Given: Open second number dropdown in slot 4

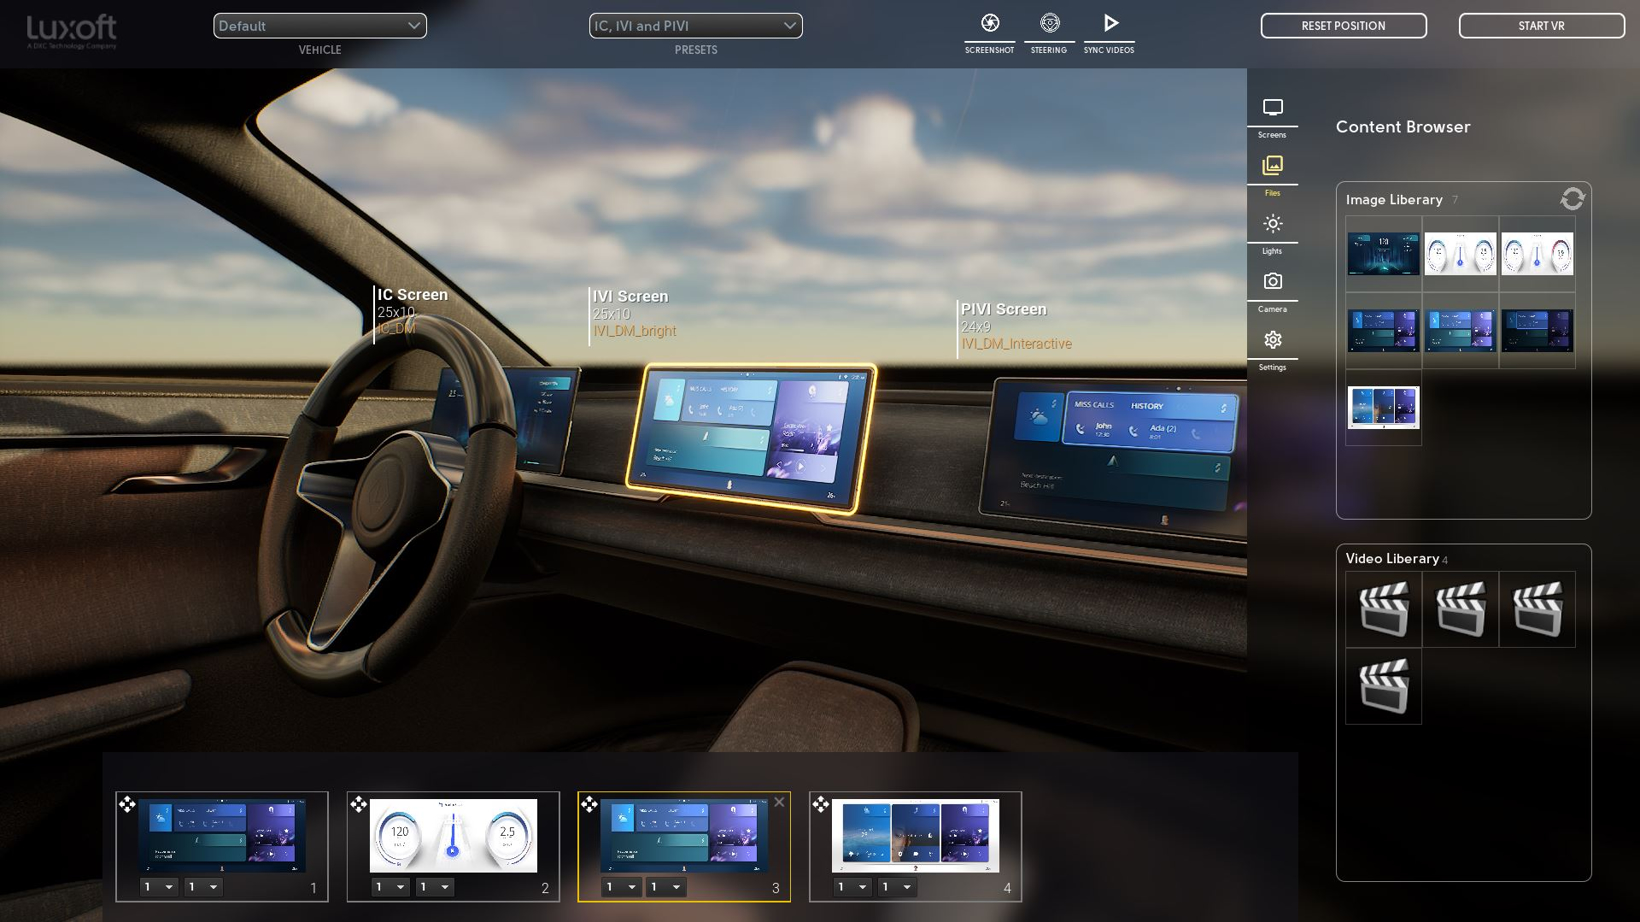Looking at the screenshot, I should click(x=897, y=887).
